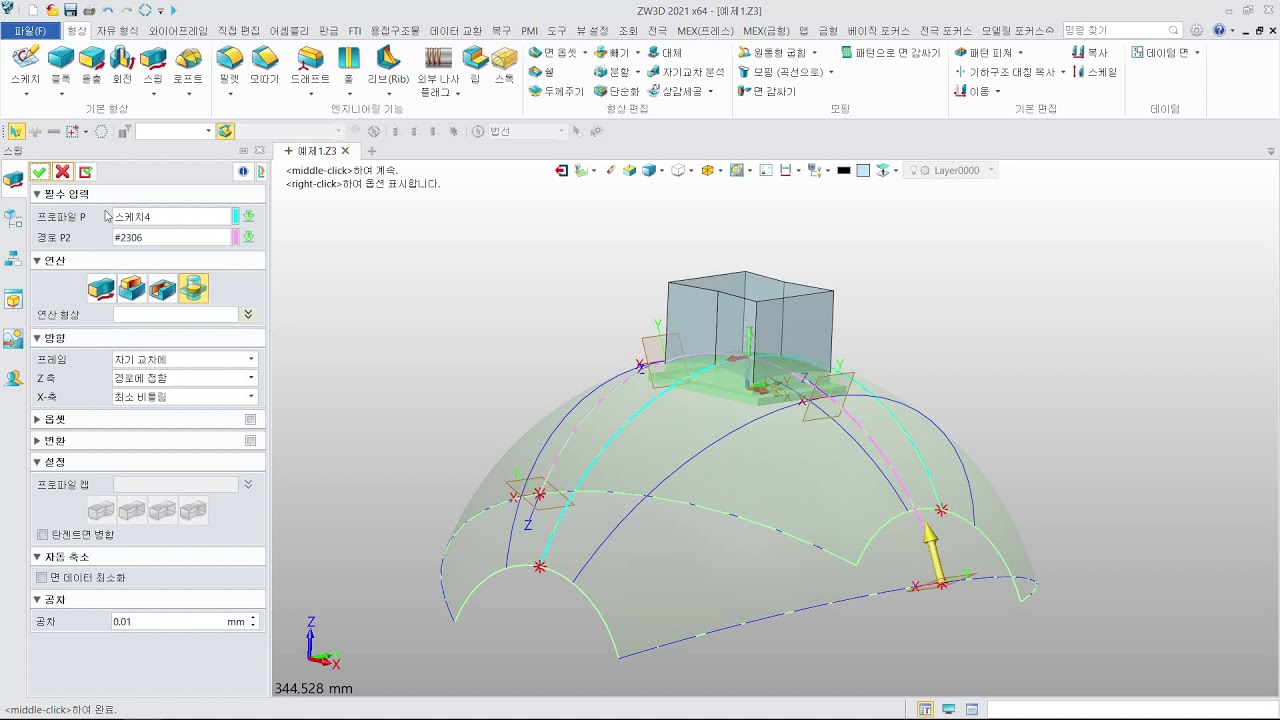Click the 블록 (Block) ribbon icon
Viewport: 1280px width, 720px height.
61,58
